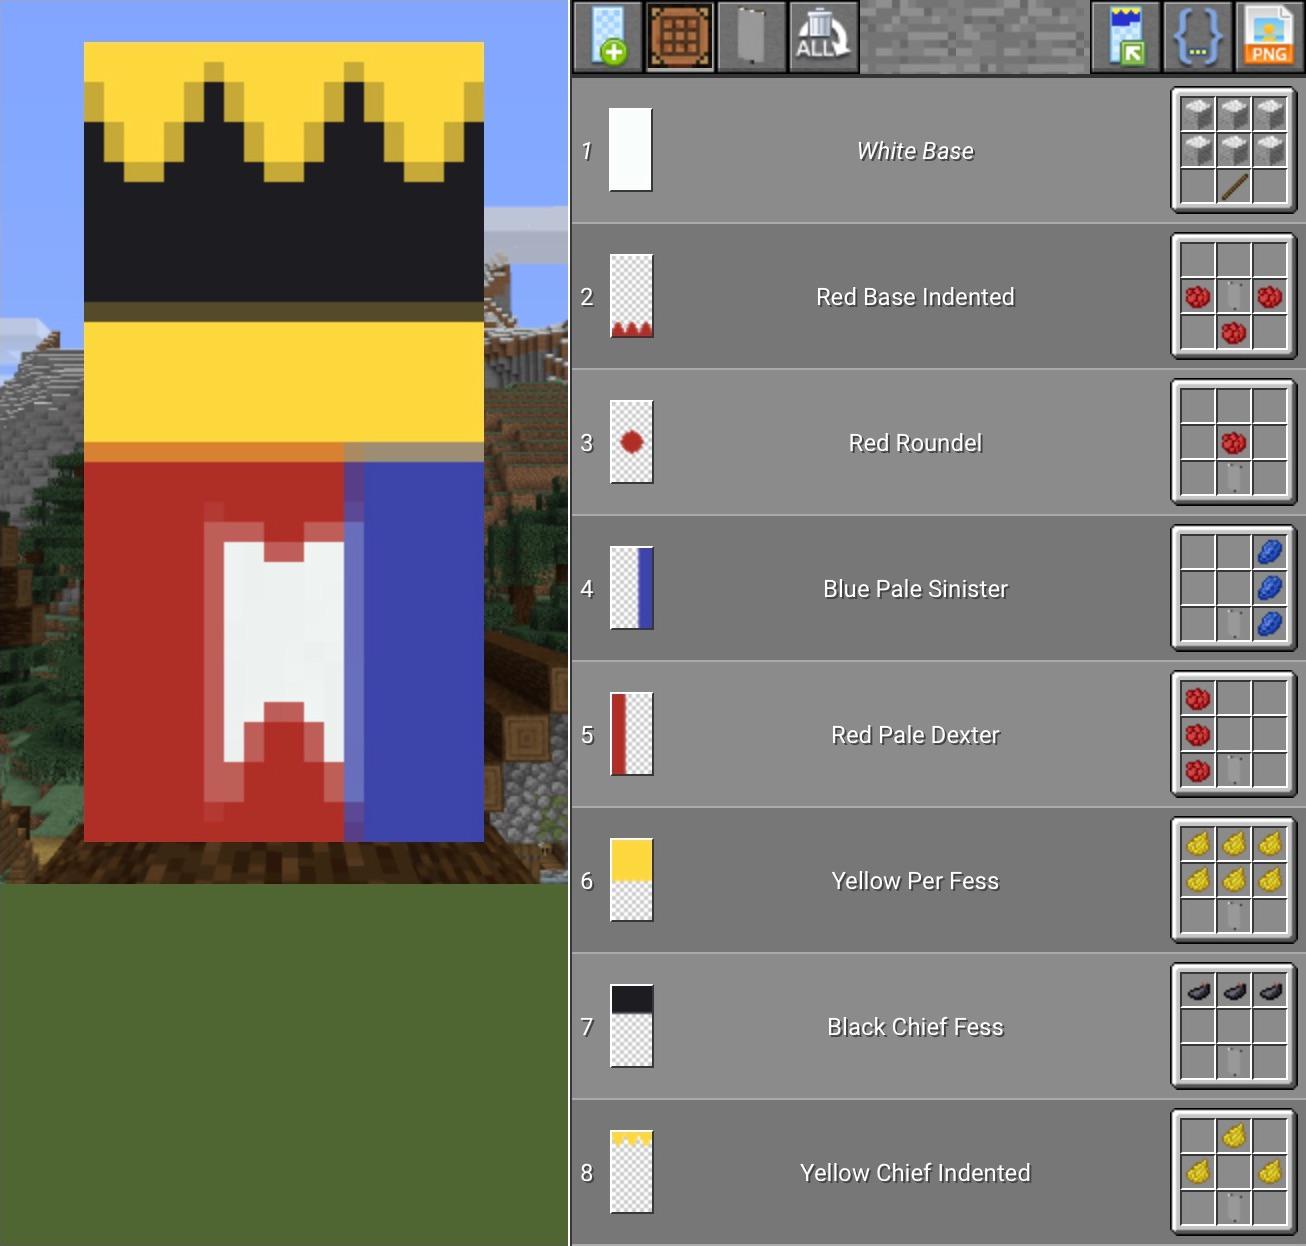Export the banner as PNG
This screenshot has height=1246, width=1306.
[x=1268, y=37]
